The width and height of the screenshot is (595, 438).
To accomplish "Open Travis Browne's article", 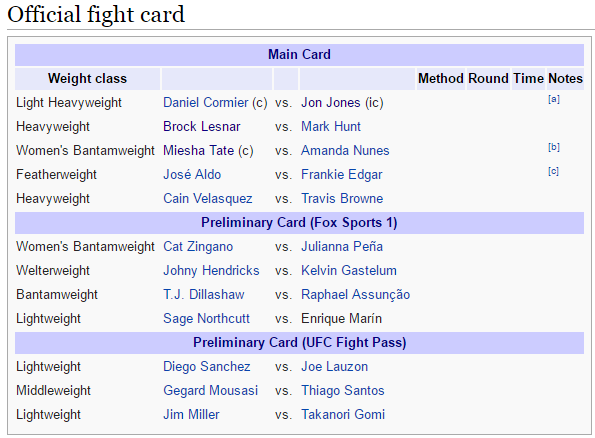I will click(x=342, y=199).
